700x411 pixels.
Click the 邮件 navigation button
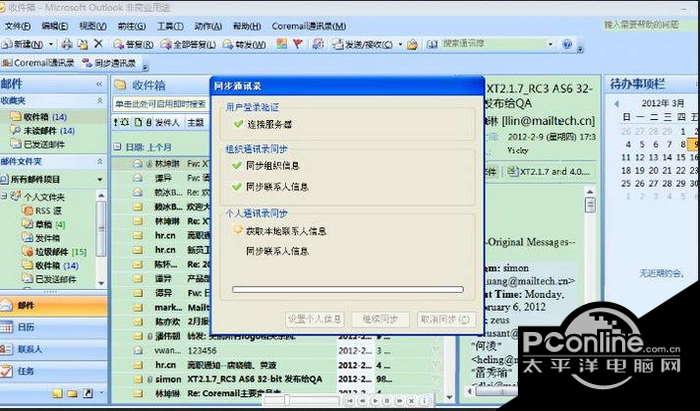pyautogui.click(x=53, y=306)
